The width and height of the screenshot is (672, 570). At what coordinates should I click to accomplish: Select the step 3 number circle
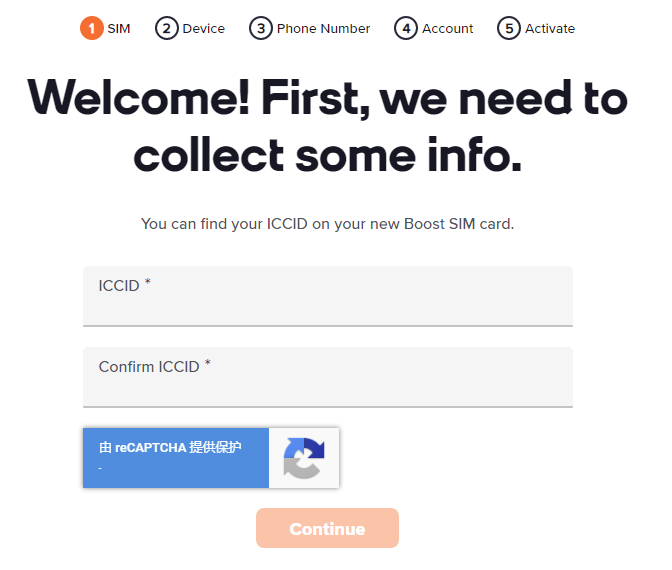[261, 28]
